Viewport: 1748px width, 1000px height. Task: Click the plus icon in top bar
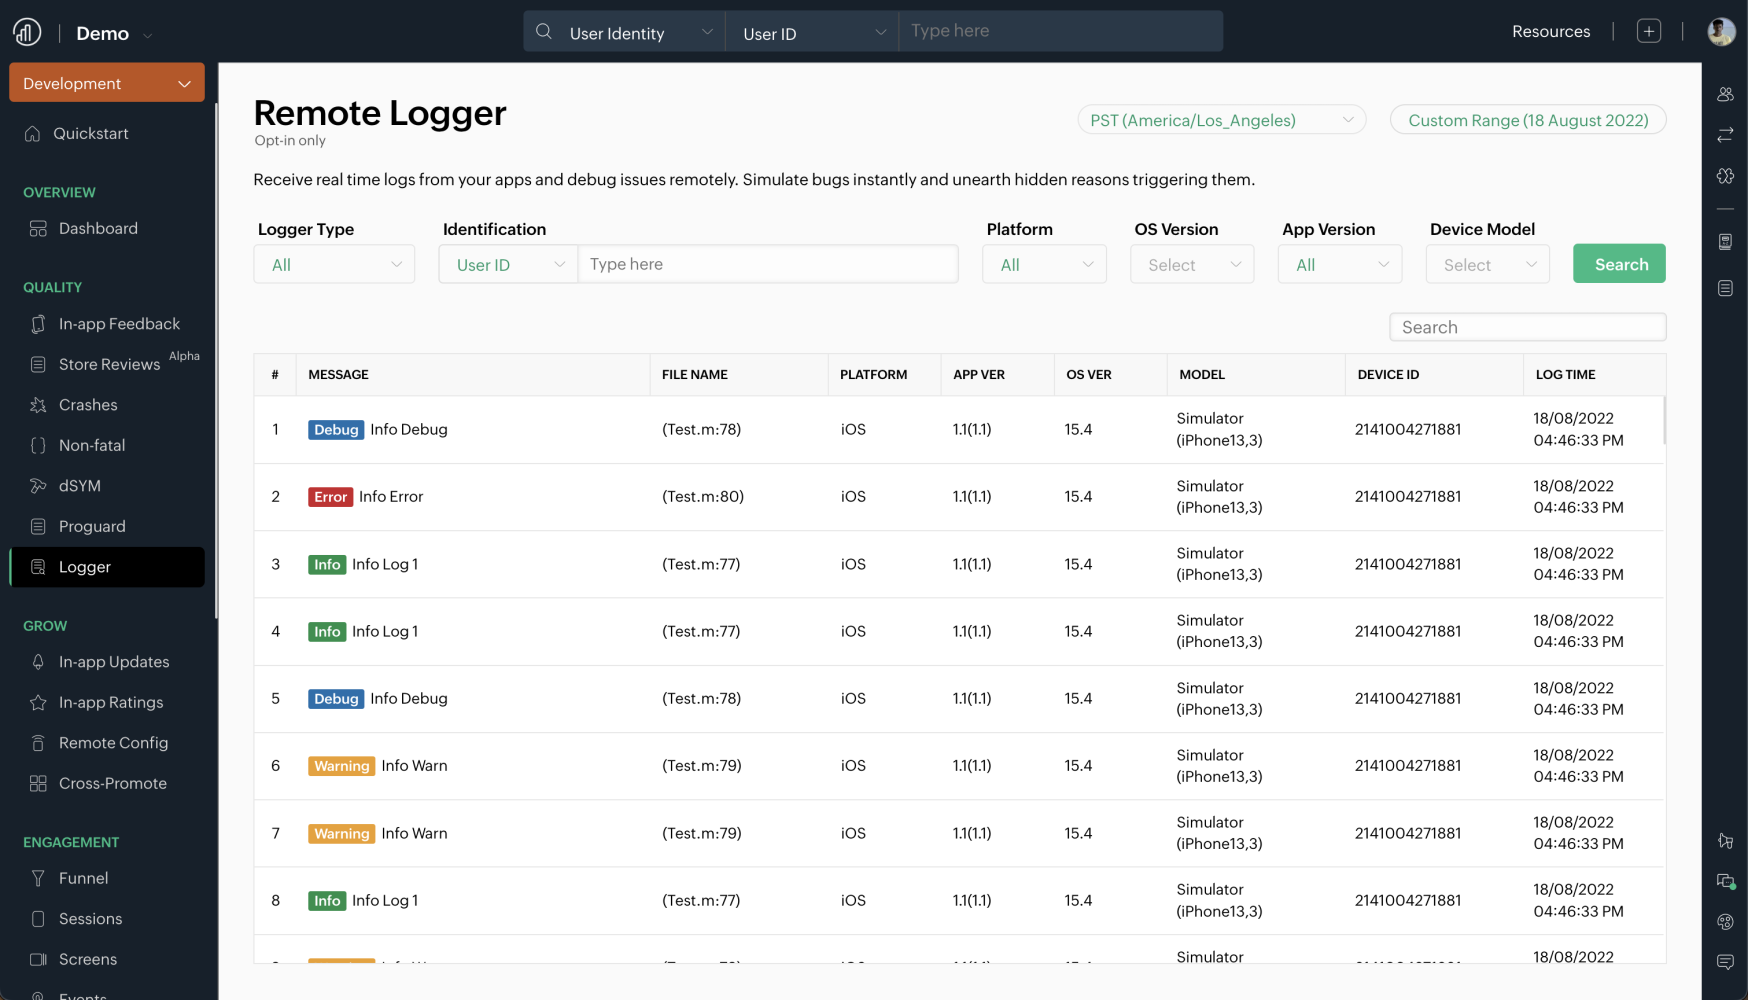pos(1648,31)
